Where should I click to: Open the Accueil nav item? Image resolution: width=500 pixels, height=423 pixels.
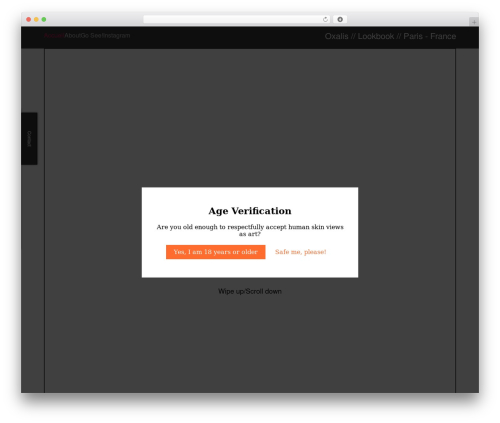pos(54,36)
